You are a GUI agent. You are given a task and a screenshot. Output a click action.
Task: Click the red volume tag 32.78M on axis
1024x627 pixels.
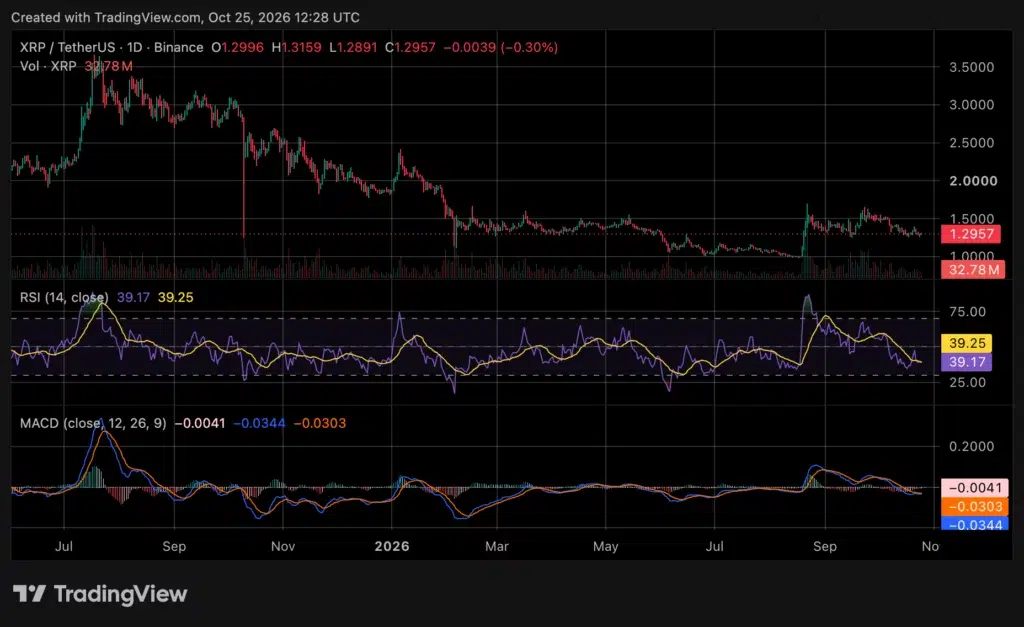tap(973, 269)
